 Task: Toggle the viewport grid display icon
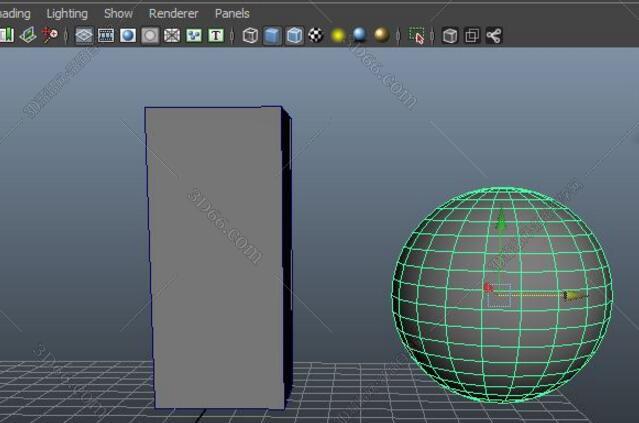pos(84,36)
